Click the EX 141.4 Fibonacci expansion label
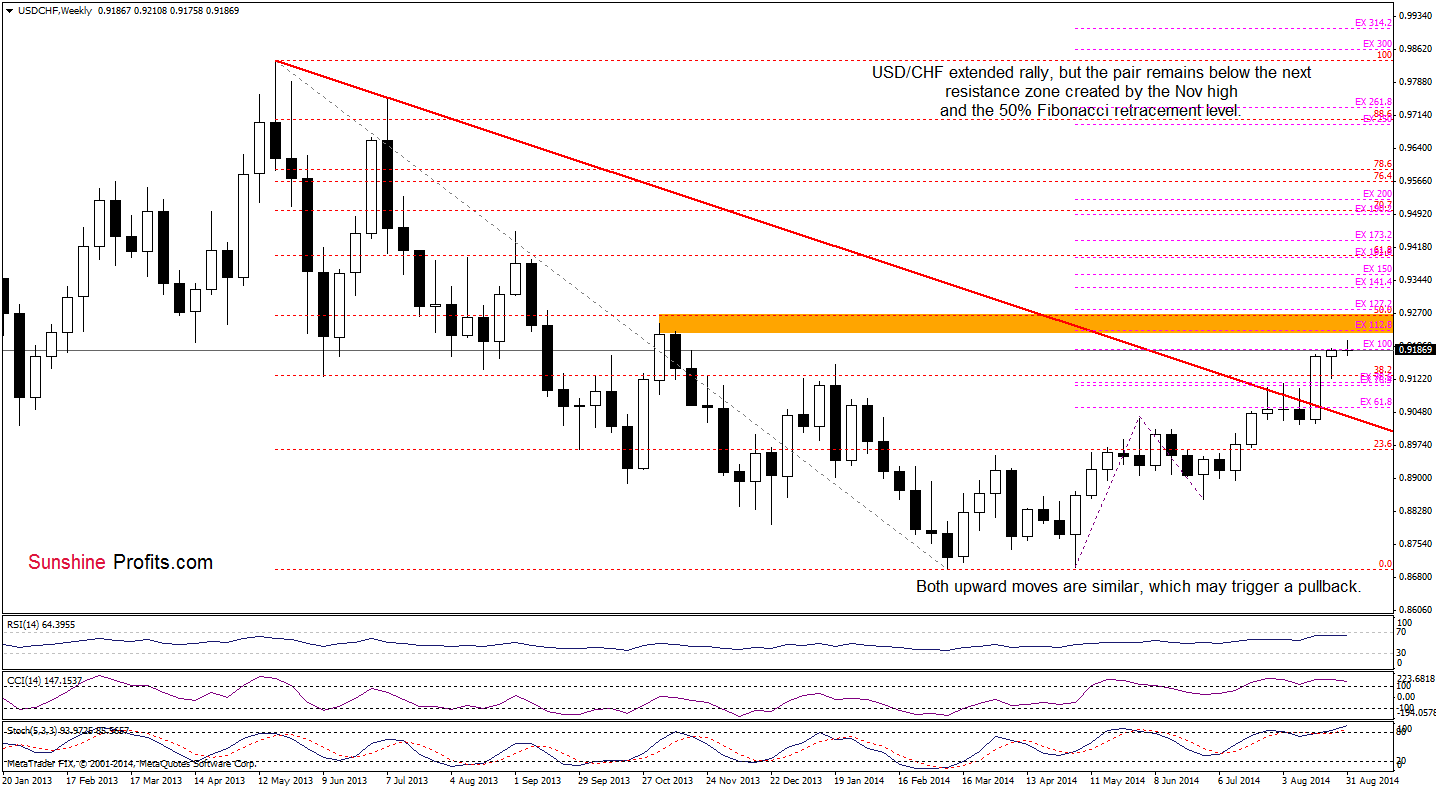 (x=1373, y=283)
